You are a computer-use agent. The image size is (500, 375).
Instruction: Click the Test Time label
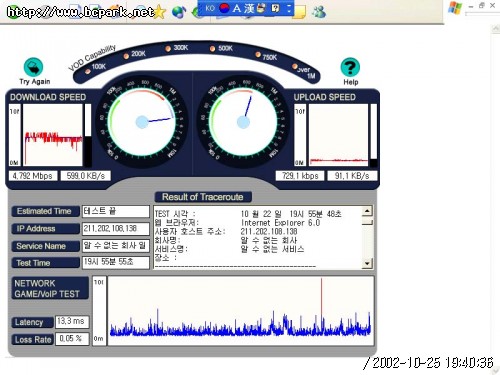(45, 263)
